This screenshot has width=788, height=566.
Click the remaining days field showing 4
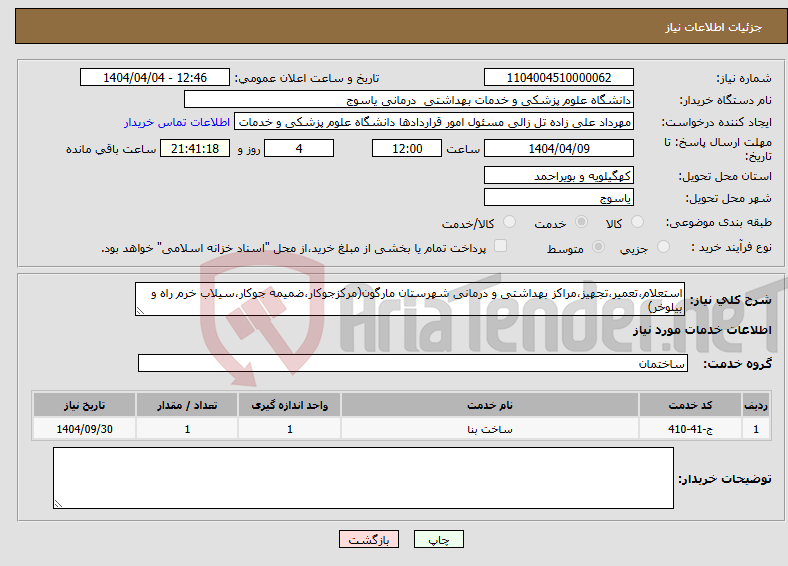point(299,148)
